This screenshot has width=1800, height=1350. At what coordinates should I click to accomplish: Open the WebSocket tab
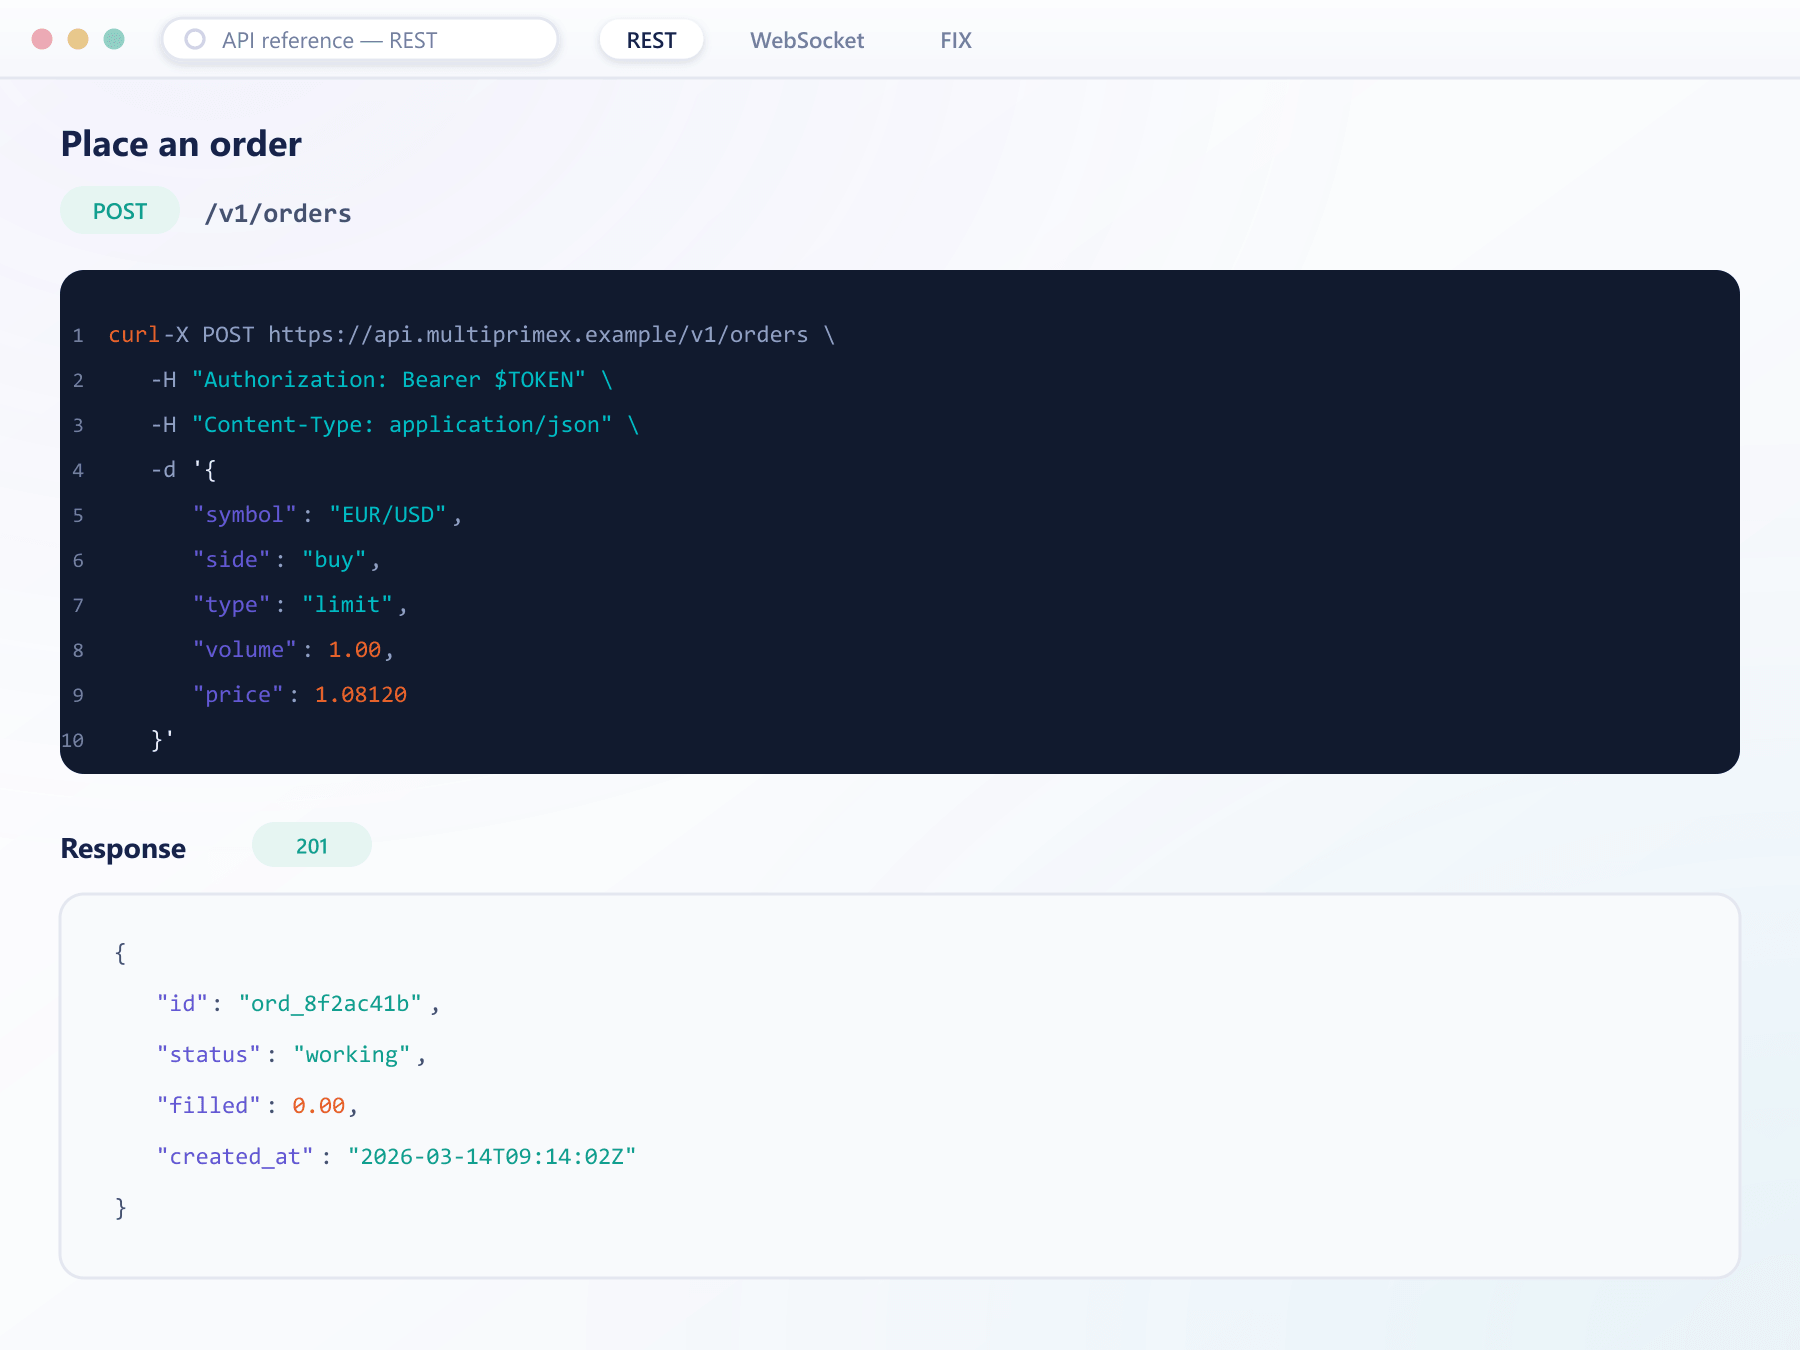click(x=807, y=40)
